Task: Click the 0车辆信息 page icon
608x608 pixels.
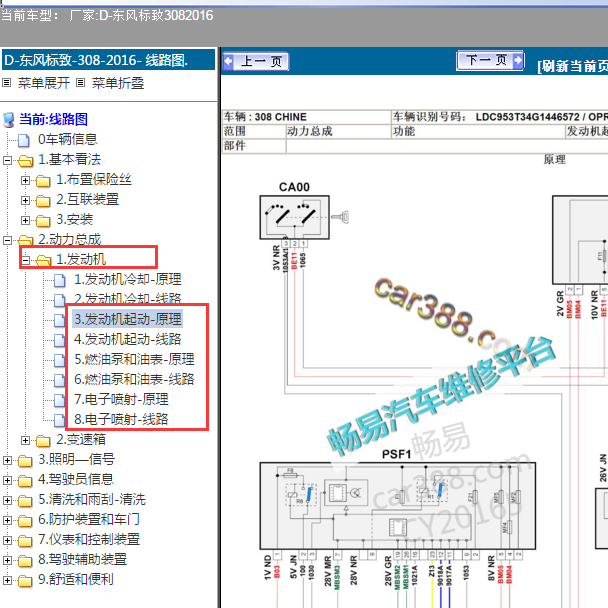Action: coord(24,140)
